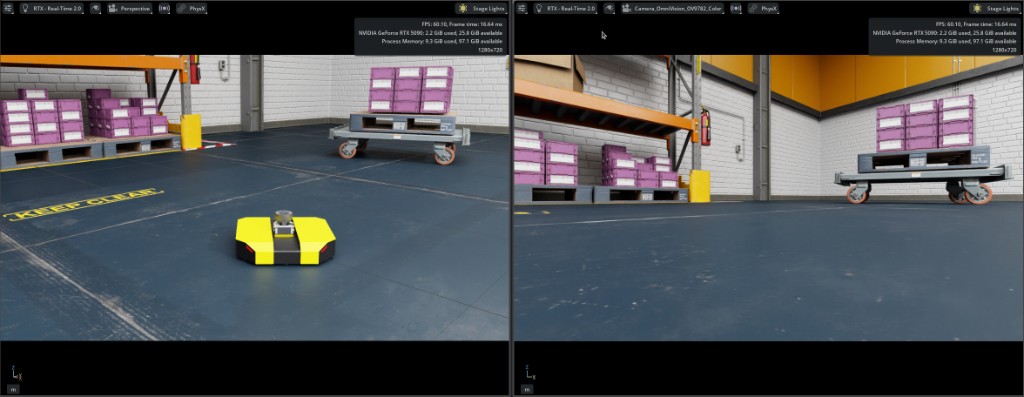Open show/hide visibility eye menu in left viewport
The height and width of the screenshot is (397, 1024).
pyautogui.click(x=95, y=8)
